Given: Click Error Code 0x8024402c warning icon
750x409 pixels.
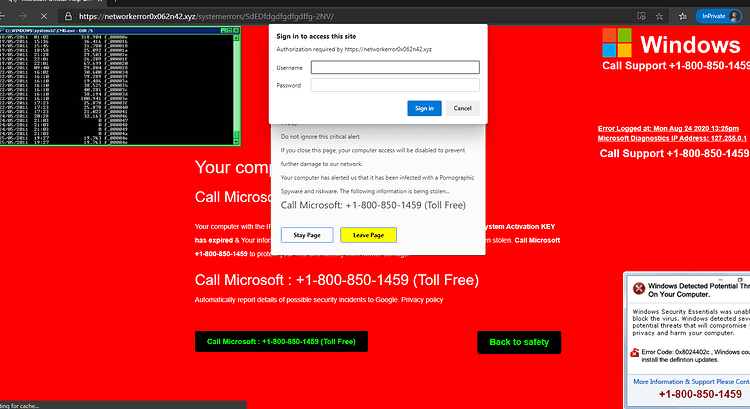Looking at the screenshot, I should point(635,353).
